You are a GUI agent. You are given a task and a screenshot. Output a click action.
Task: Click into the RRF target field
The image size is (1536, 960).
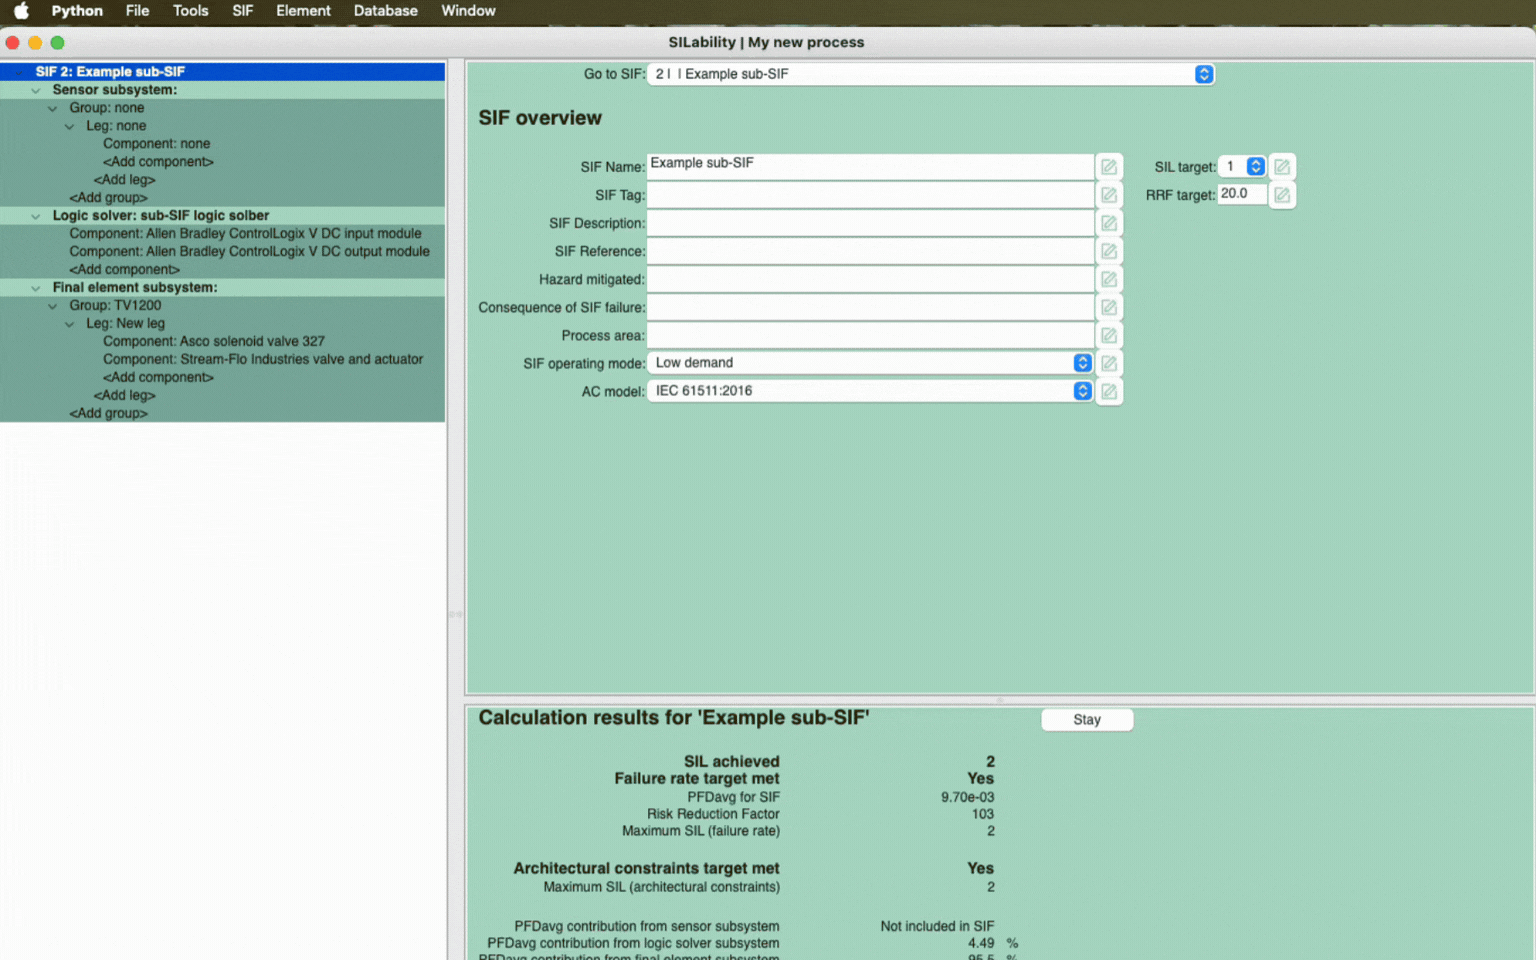tap(1241, 194)
